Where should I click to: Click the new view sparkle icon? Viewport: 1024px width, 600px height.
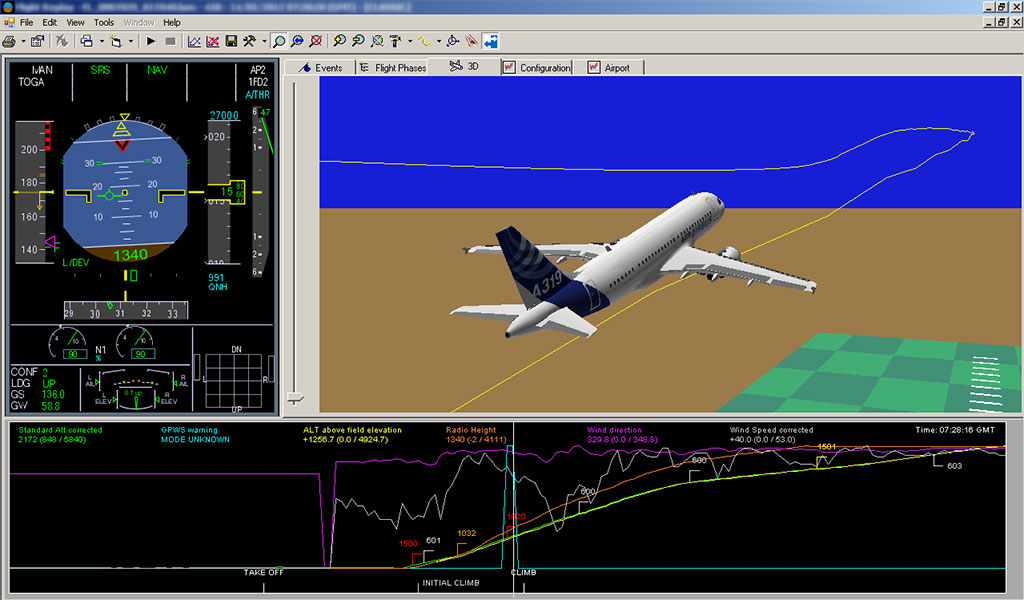[116, 42]
